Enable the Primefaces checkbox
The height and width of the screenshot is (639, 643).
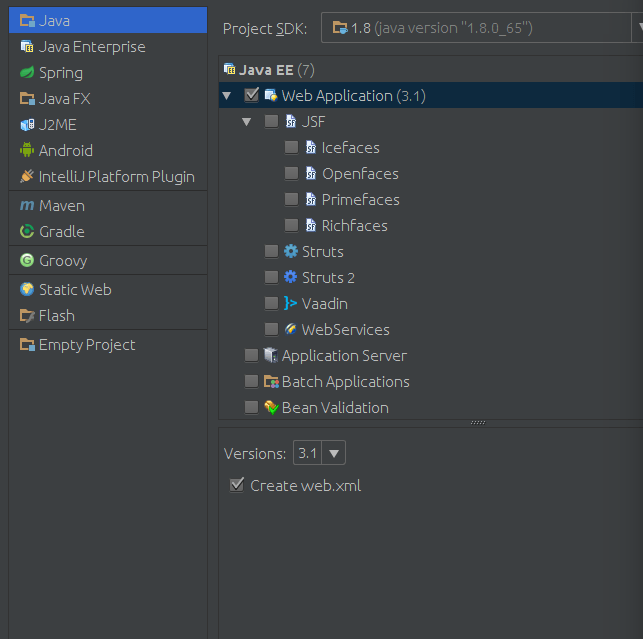click(x=291, y=200)
